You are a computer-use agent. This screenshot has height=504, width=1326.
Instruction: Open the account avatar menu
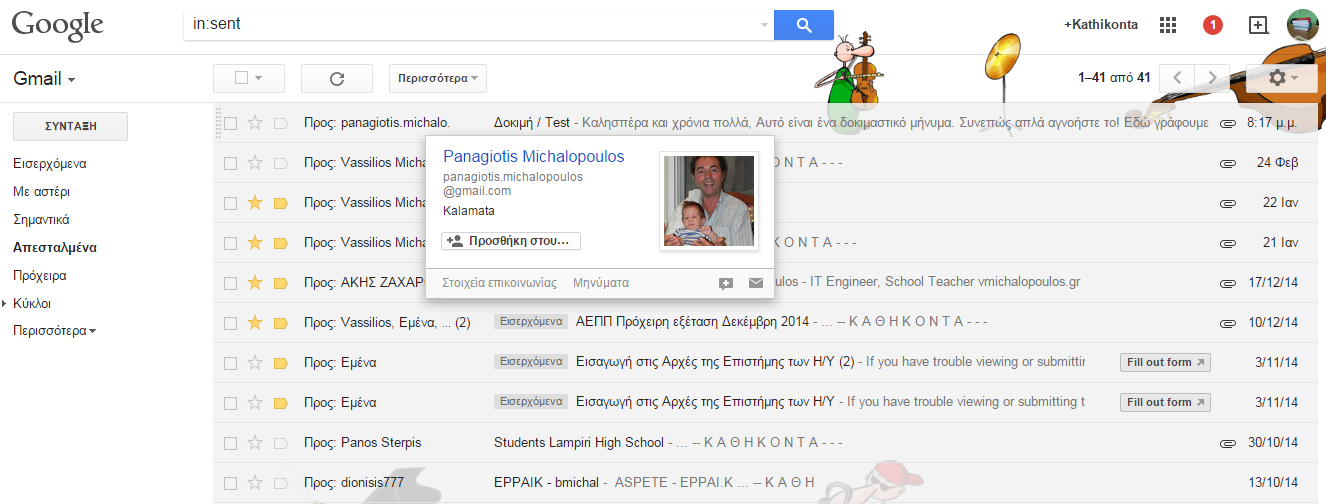[x=1302, y=25]
